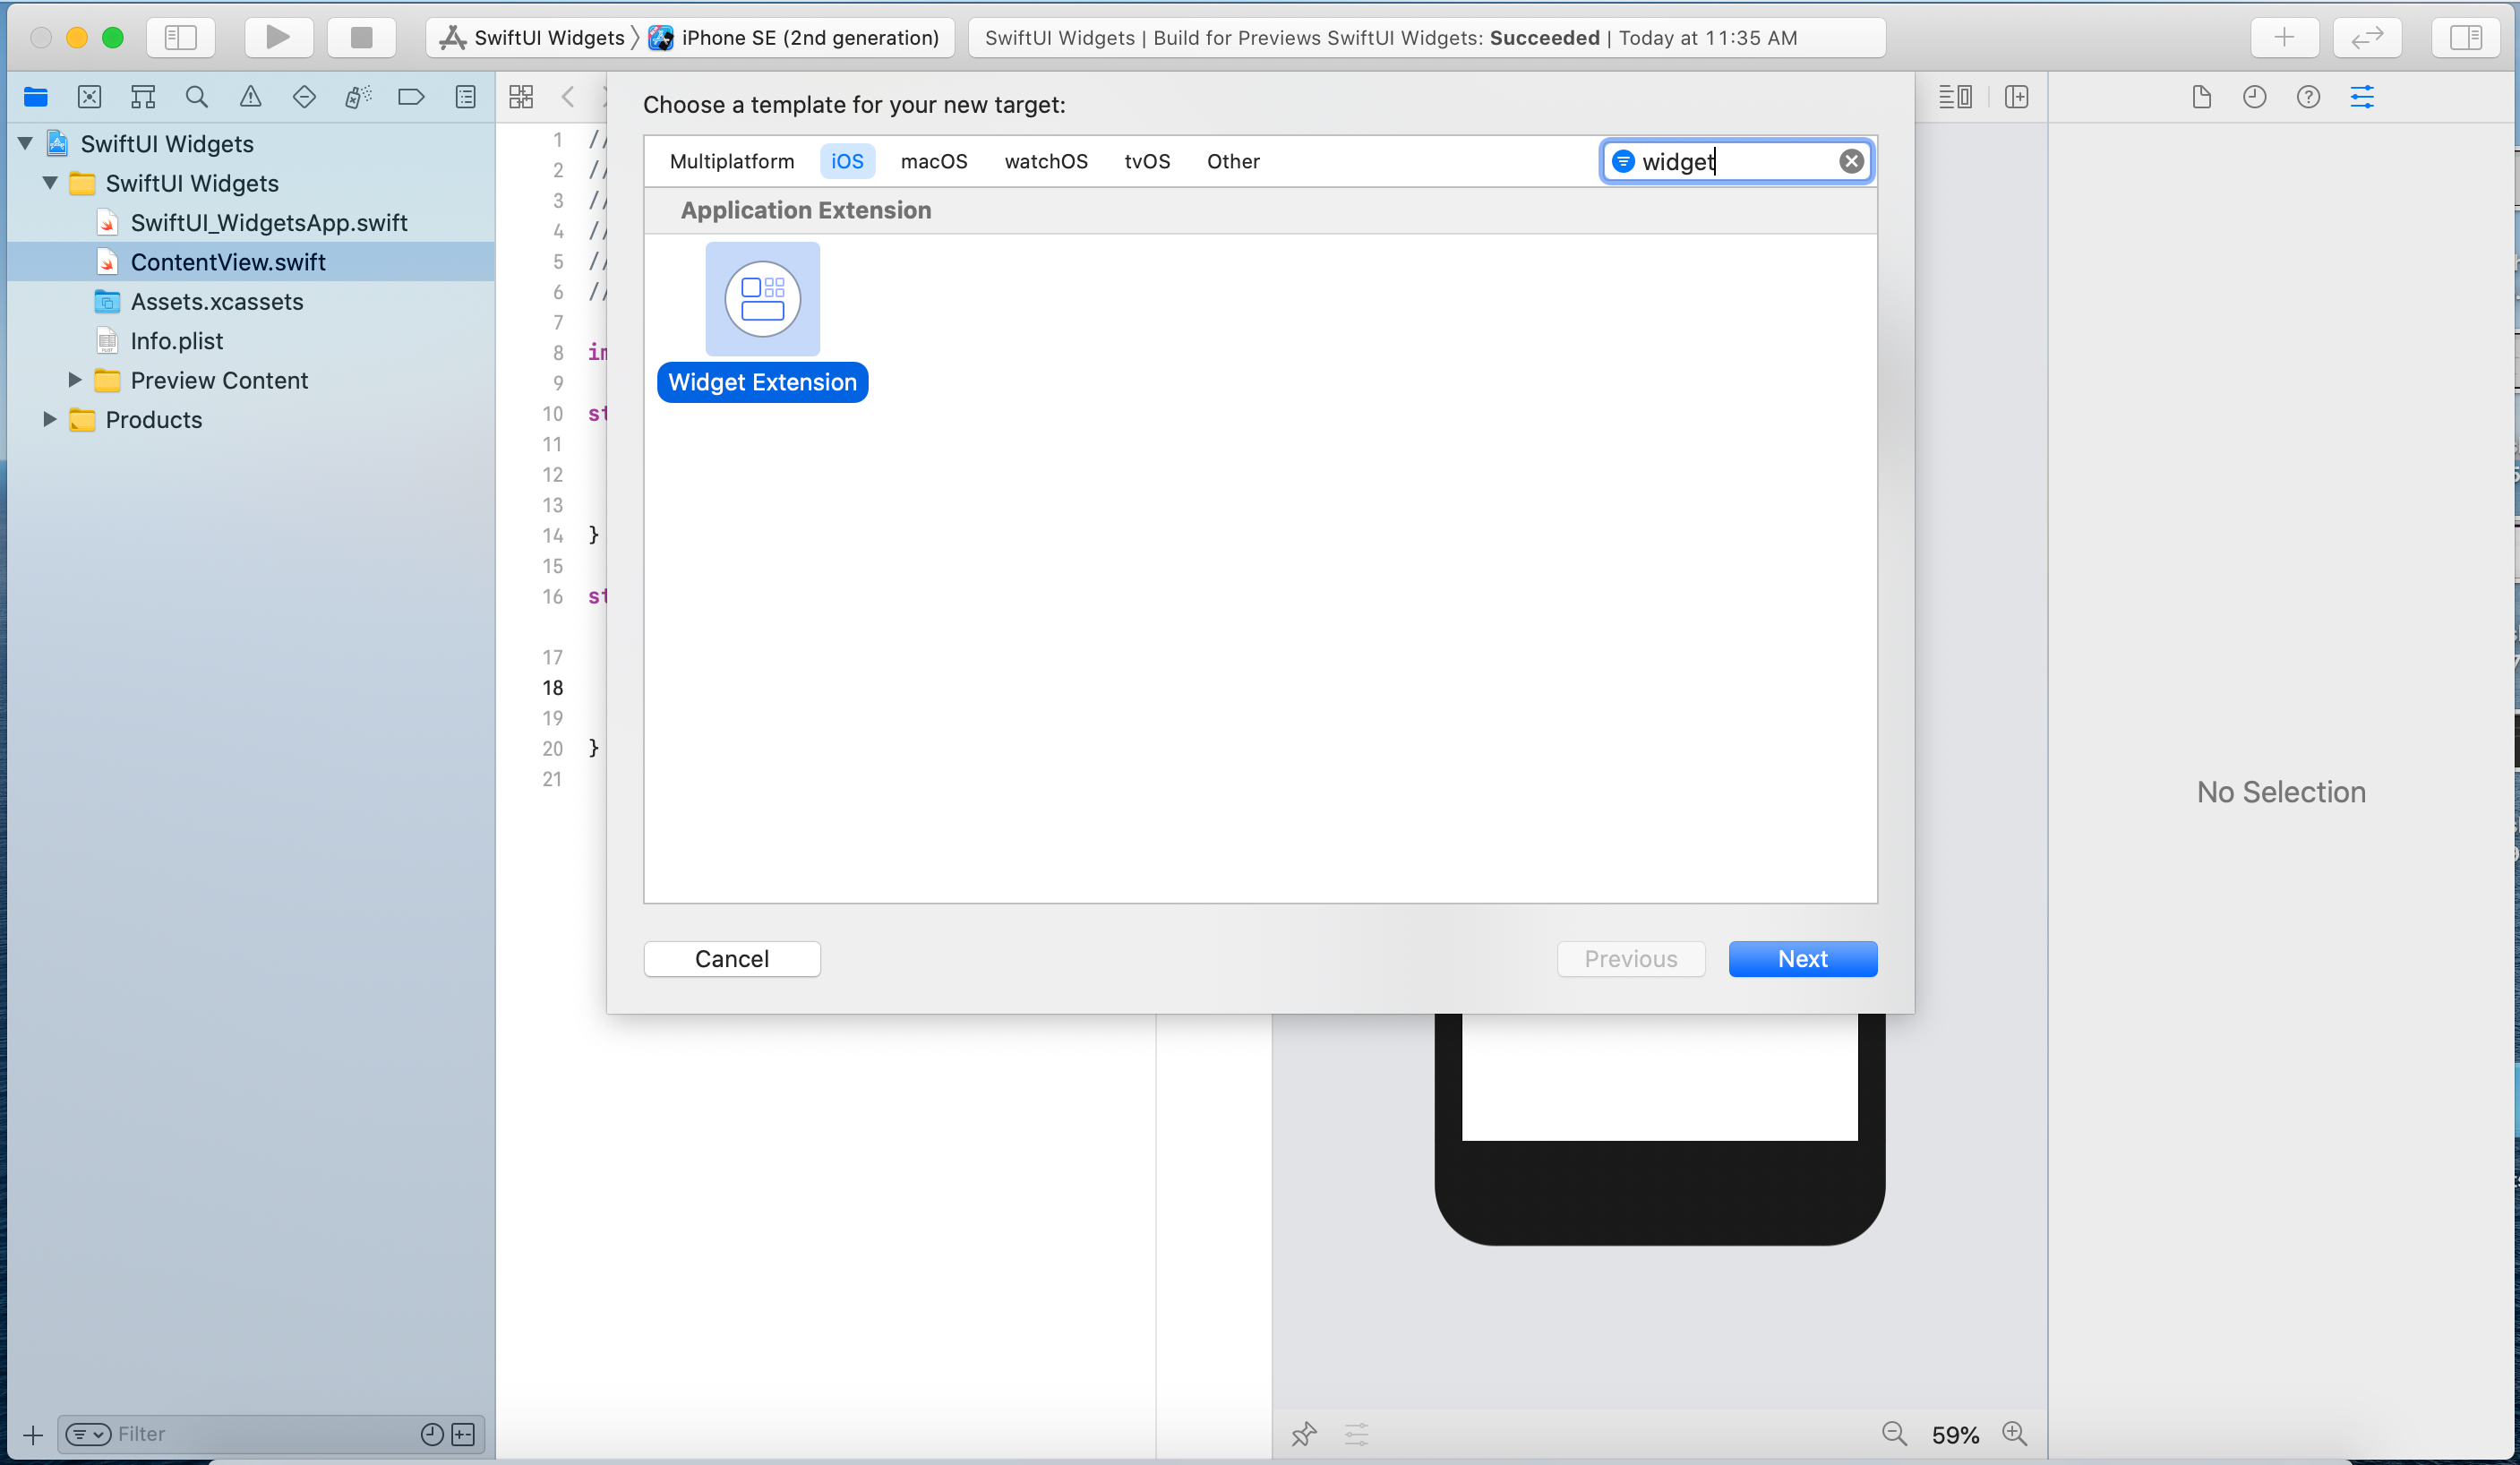Screen dimensions: 2520x1465
Task: Click Next to confirm template choice
Action: (1802, 958)
